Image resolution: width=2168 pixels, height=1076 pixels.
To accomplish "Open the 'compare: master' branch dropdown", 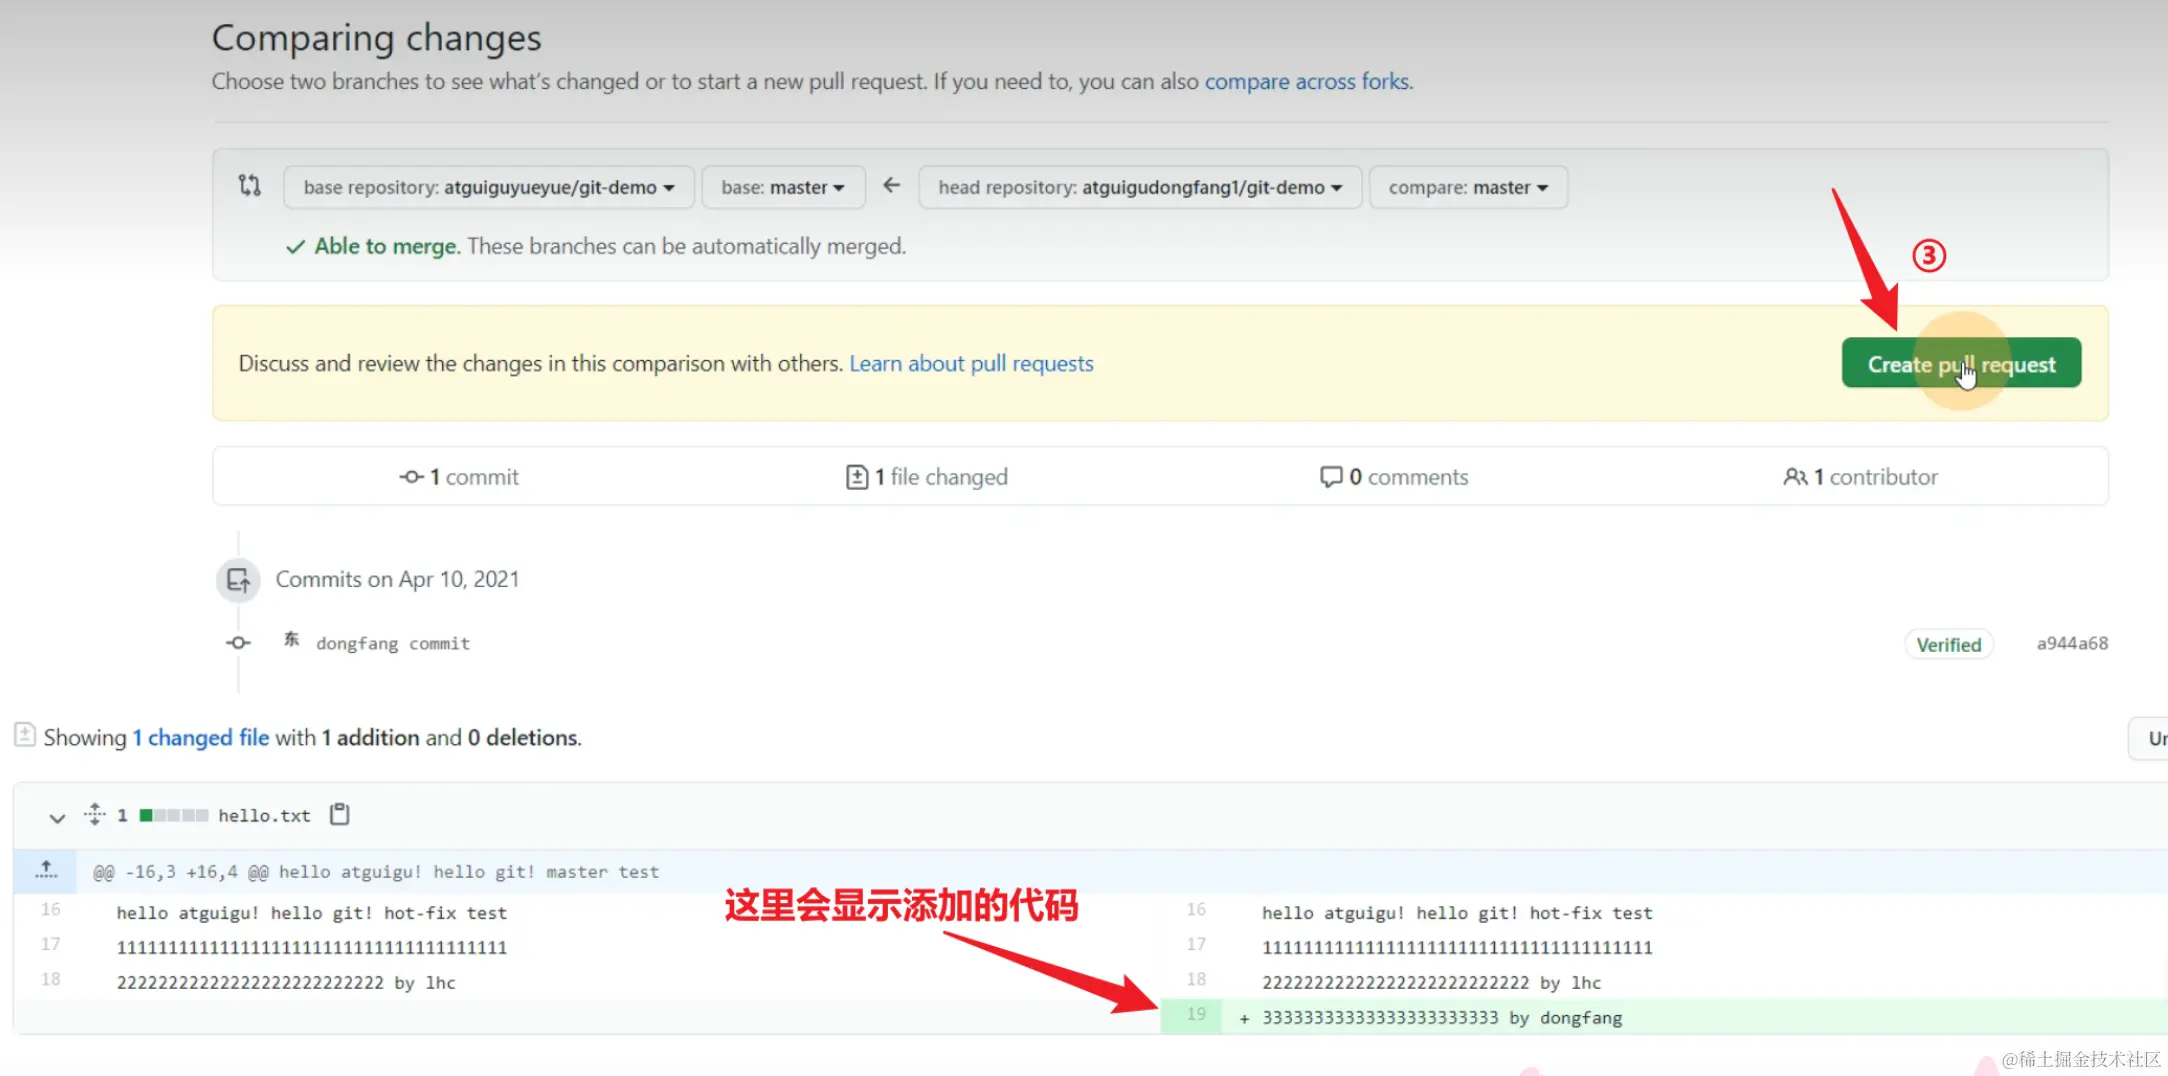I will (1468, 187).
